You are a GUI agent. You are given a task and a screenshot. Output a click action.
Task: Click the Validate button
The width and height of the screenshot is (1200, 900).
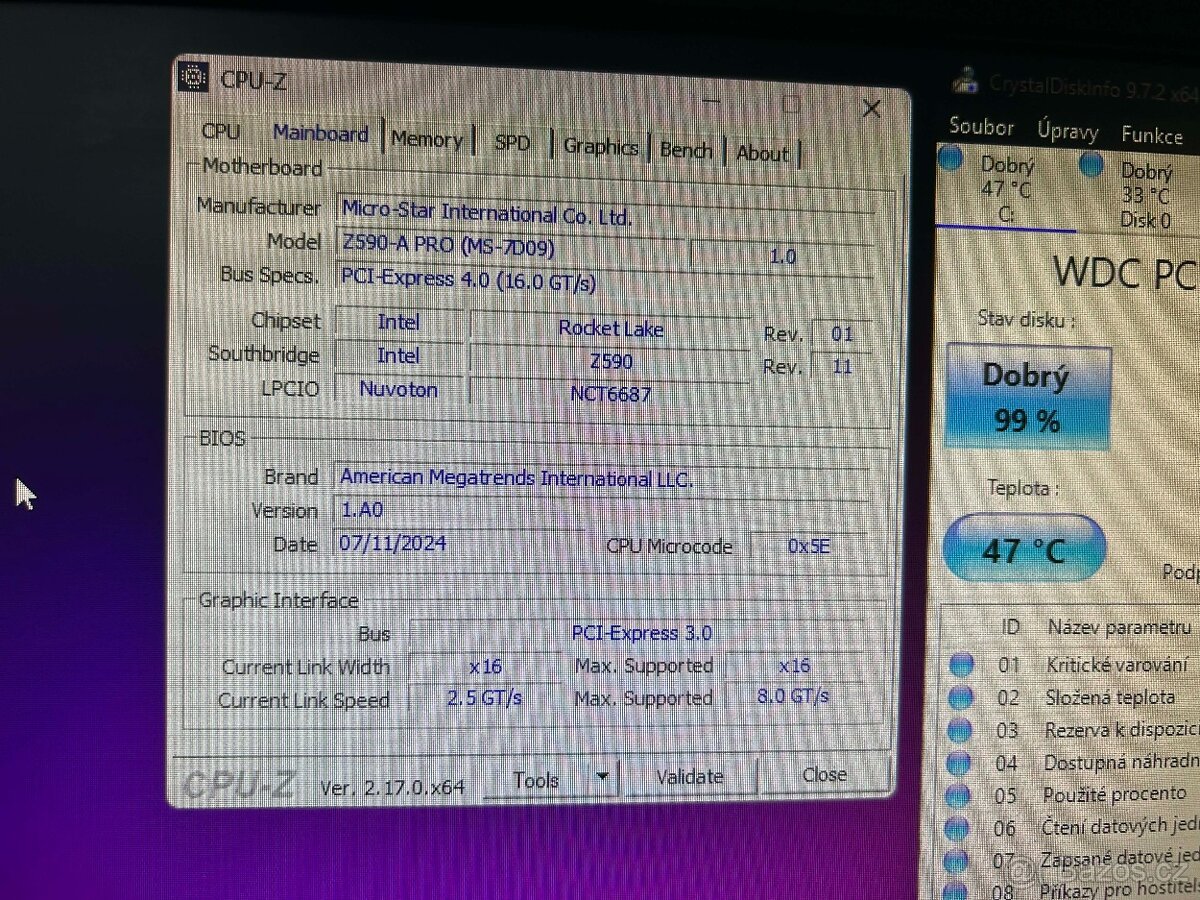[x=690, y=776]
